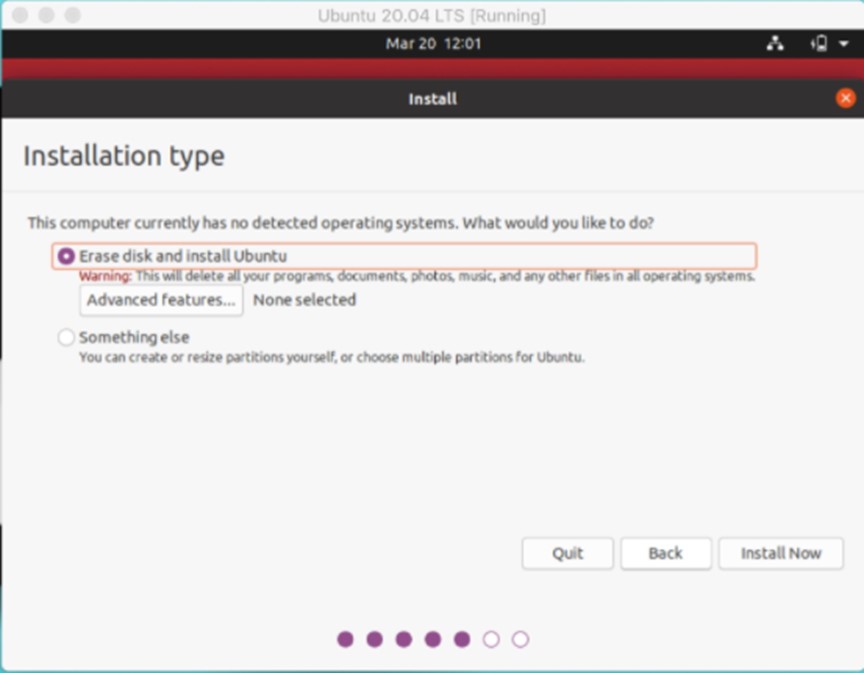Image resolution: width=864 pixels, height=673 pixels.
Task: Click the Install title bar label
Action: [x=433, y=99]
